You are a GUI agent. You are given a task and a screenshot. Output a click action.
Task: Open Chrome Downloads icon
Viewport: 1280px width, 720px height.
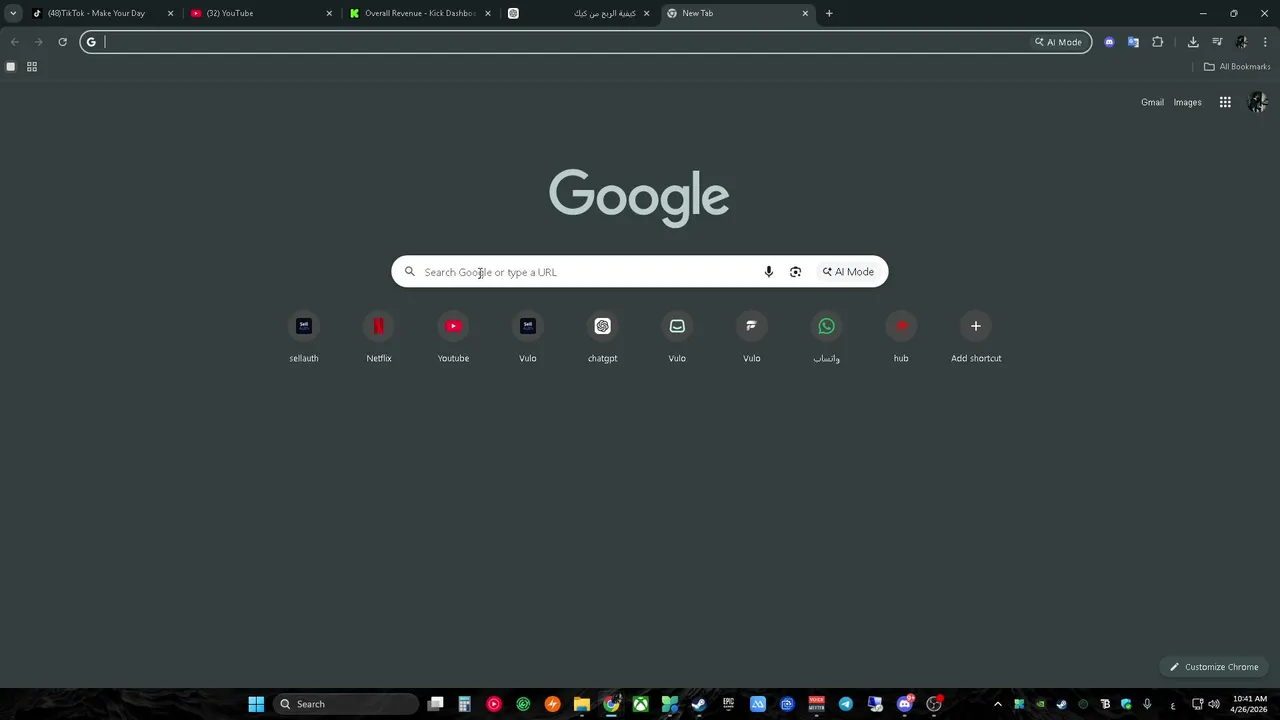coord(1193,42)
